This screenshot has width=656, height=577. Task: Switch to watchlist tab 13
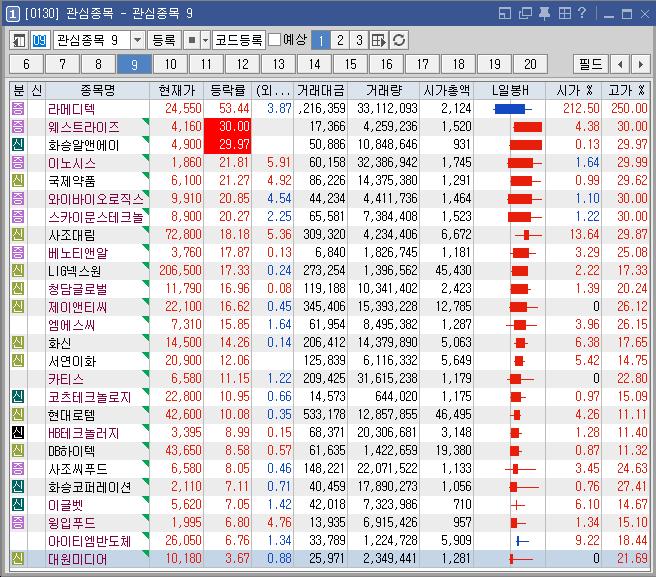click(278, 64)
